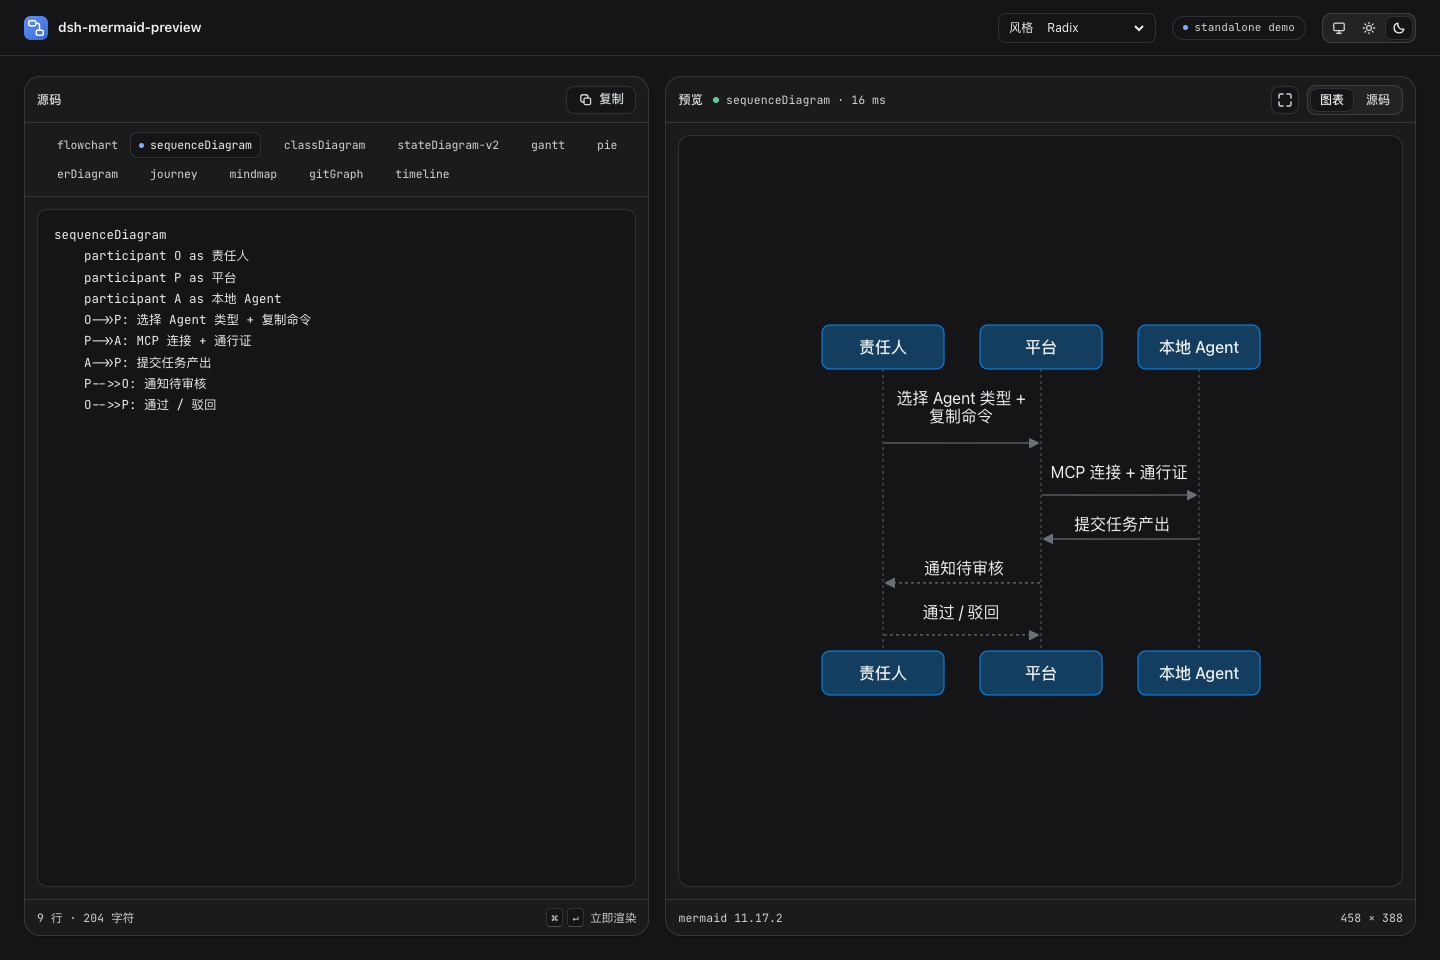Toggle preview to 源码 view

pyautogui.click(x=1378, y=100)
